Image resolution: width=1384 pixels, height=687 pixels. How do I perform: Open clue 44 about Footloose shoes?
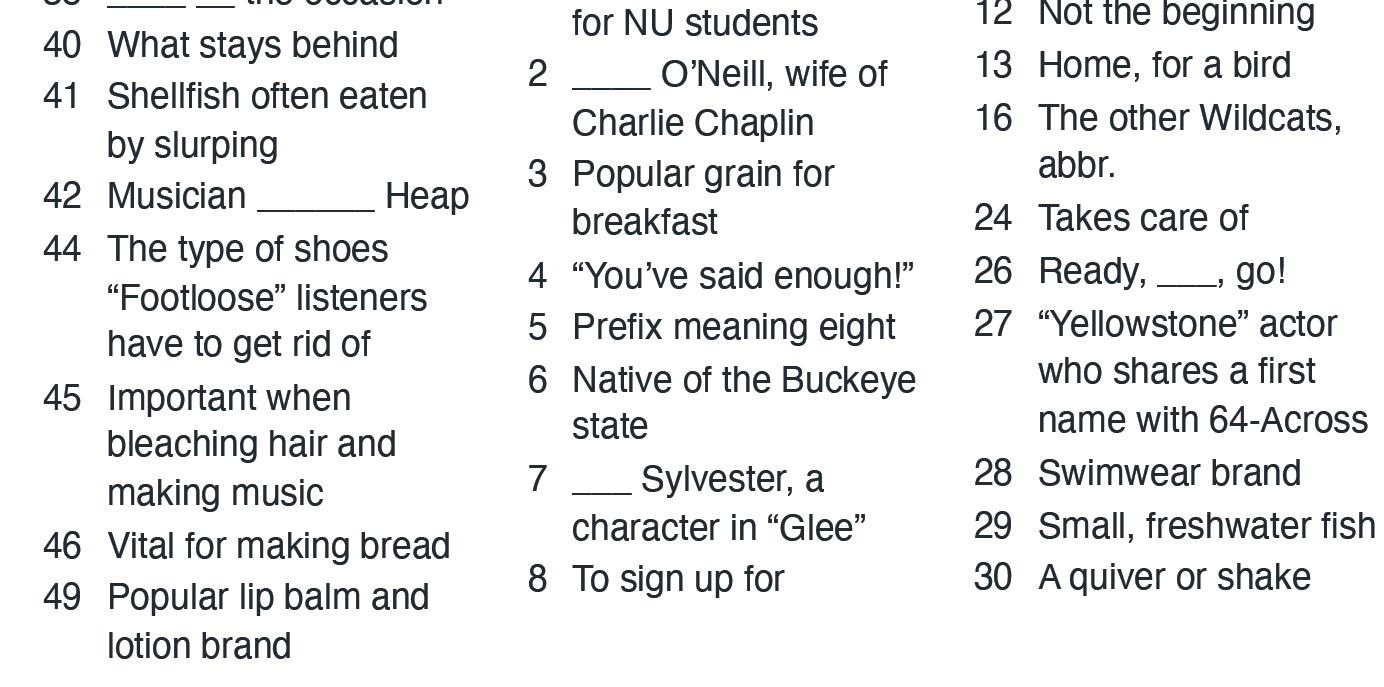click(x=235, y=296)
